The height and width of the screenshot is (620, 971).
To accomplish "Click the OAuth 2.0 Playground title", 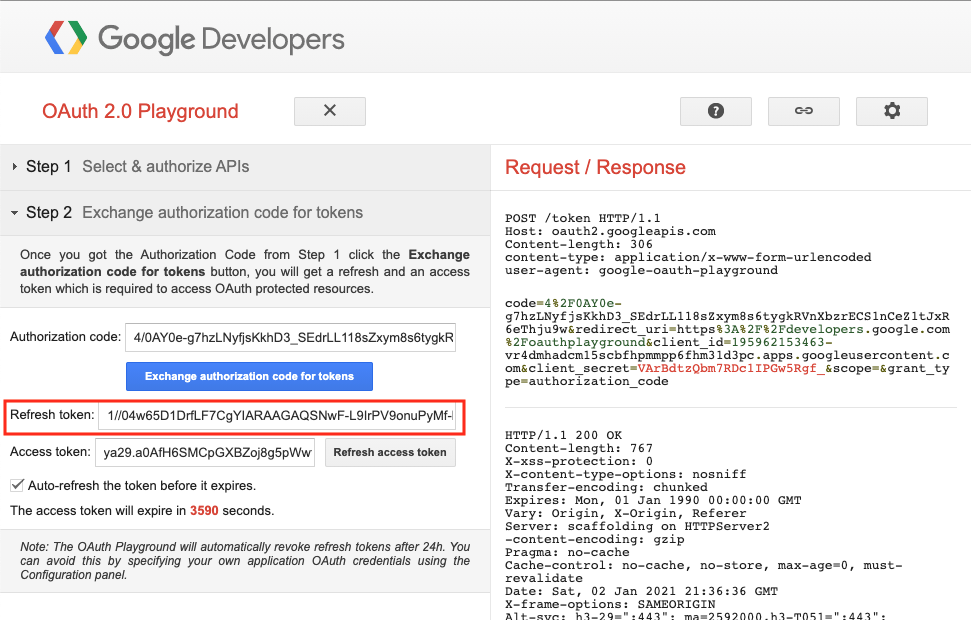I will click(x=140, y=111).
